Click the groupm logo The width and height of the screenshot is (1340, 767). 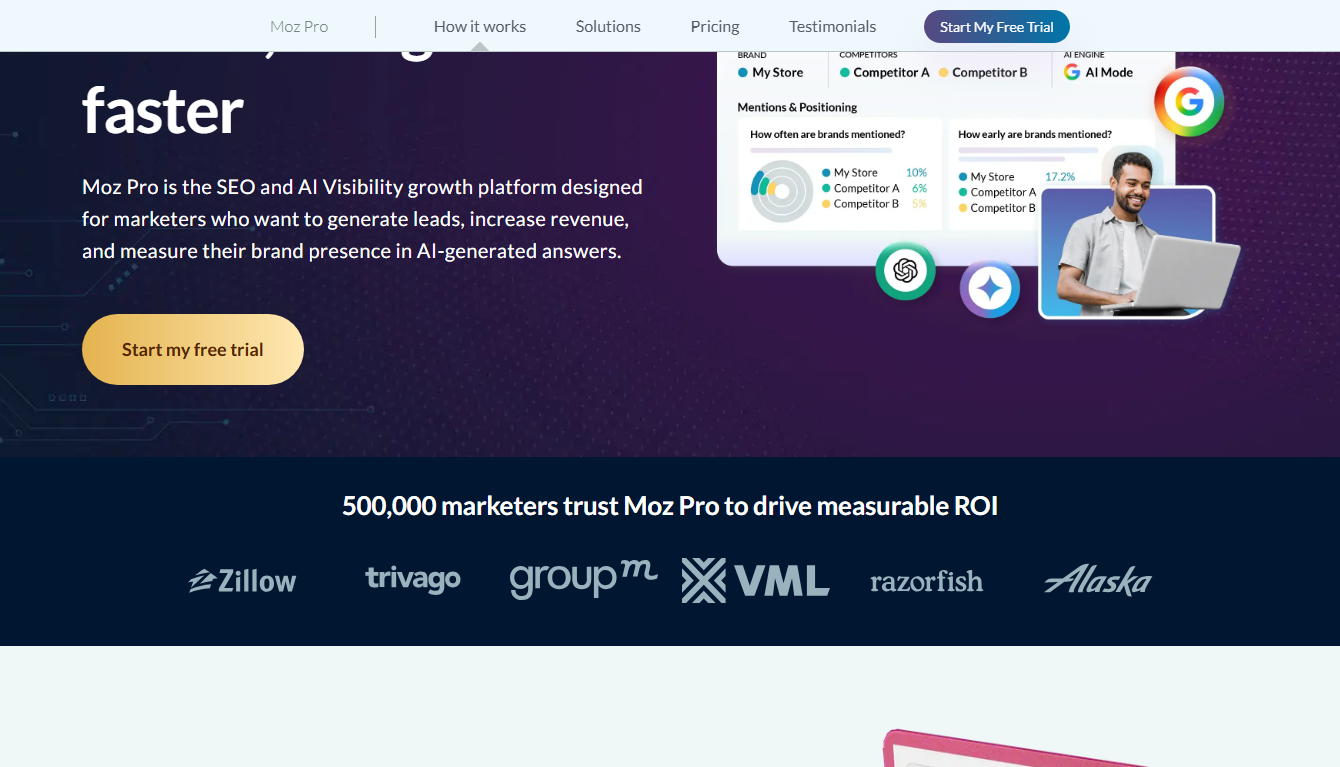pyautogui.click(x=583, y=578)
